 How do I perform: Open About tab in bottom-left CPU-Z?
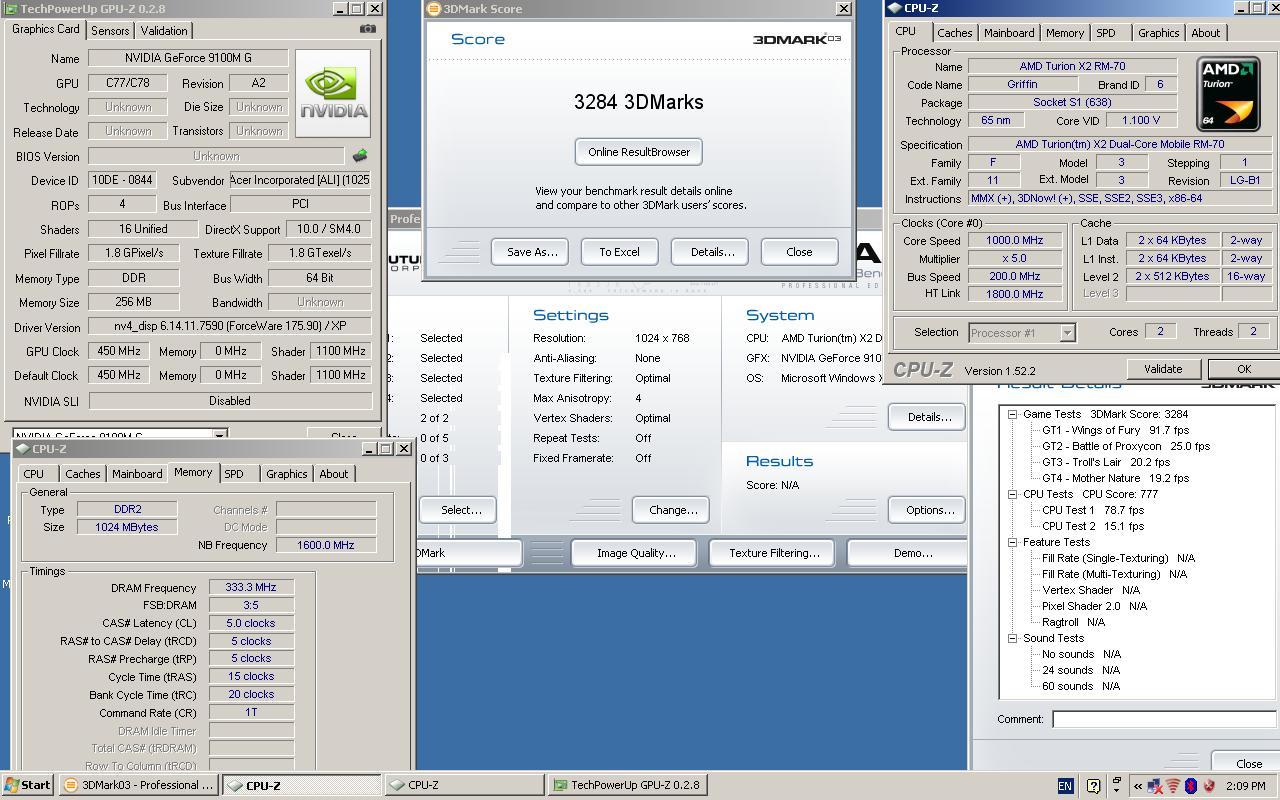tap(333, 474)
